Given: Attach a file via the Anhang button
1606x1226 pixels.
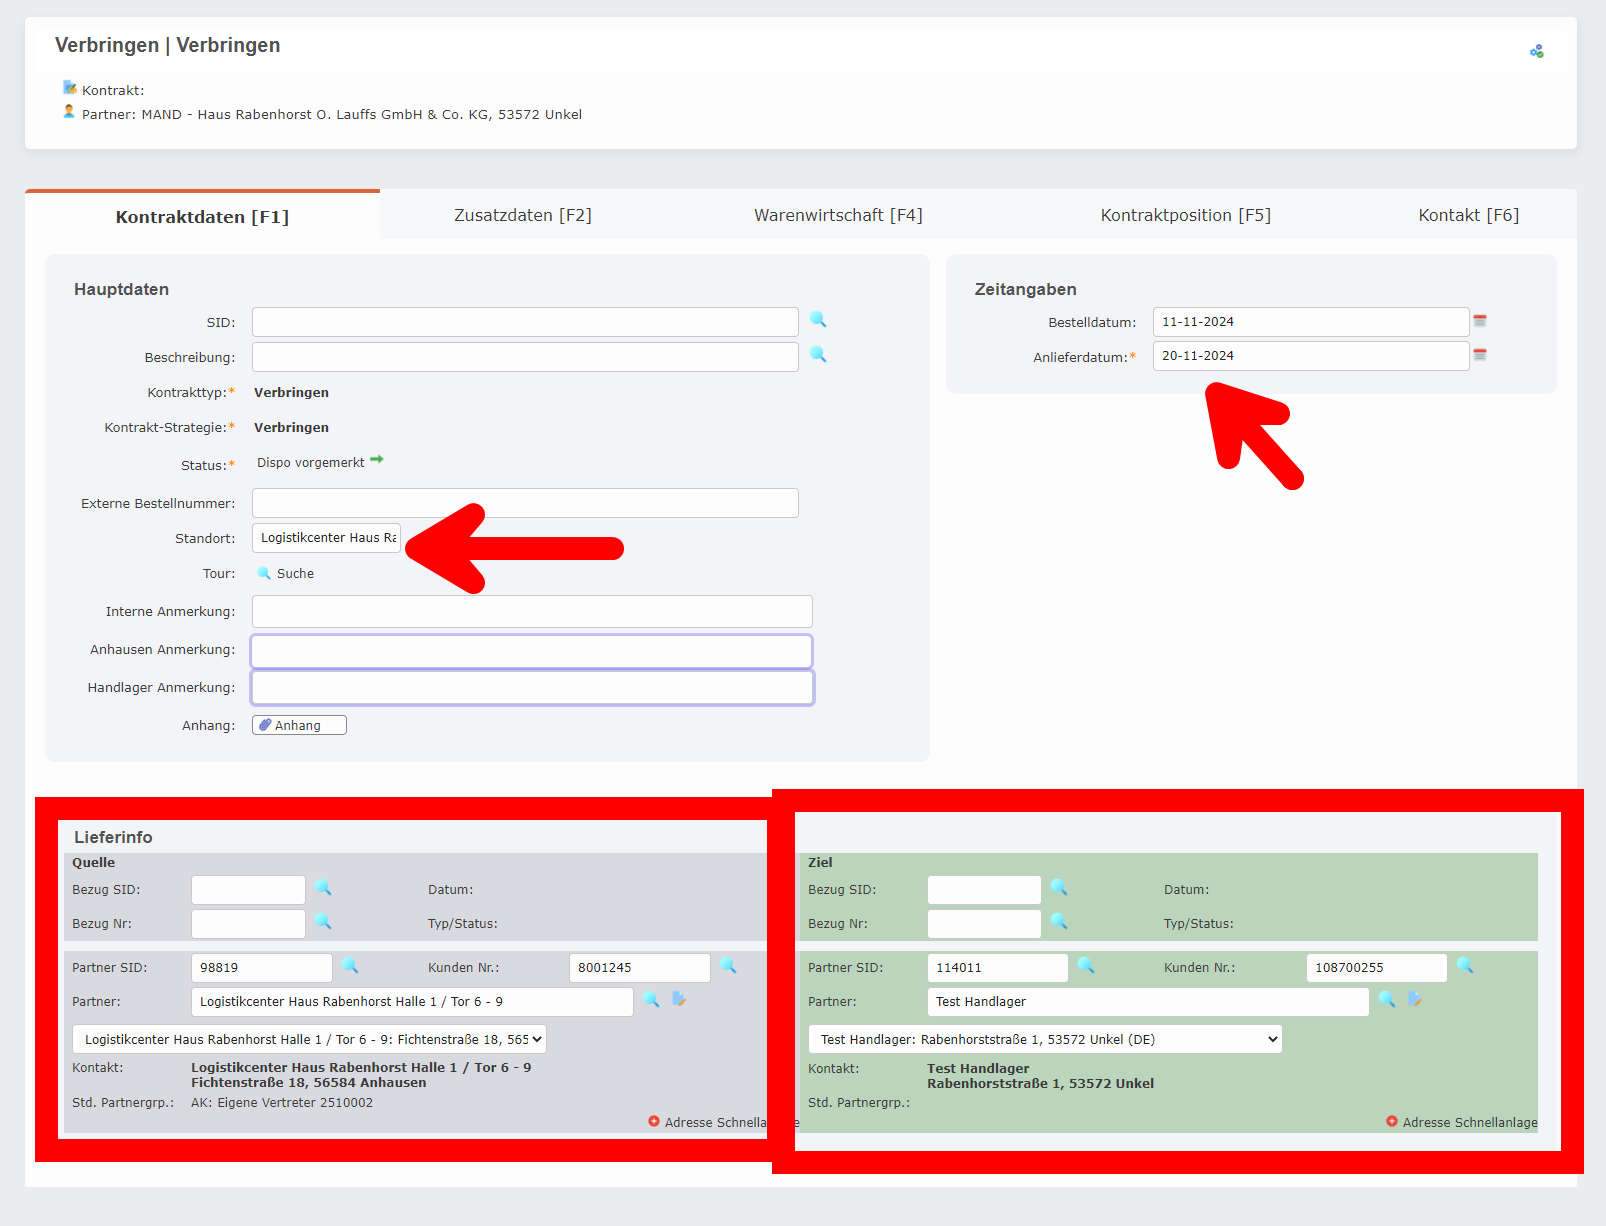Looking at the screenshot, I should pyautogui.click(x=298, y=724).
